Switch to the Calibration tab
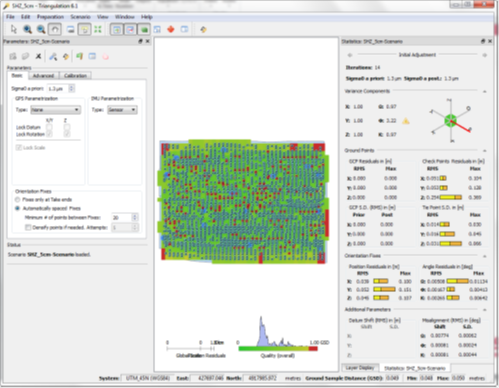499x388 pixels. tap(75, 76)
